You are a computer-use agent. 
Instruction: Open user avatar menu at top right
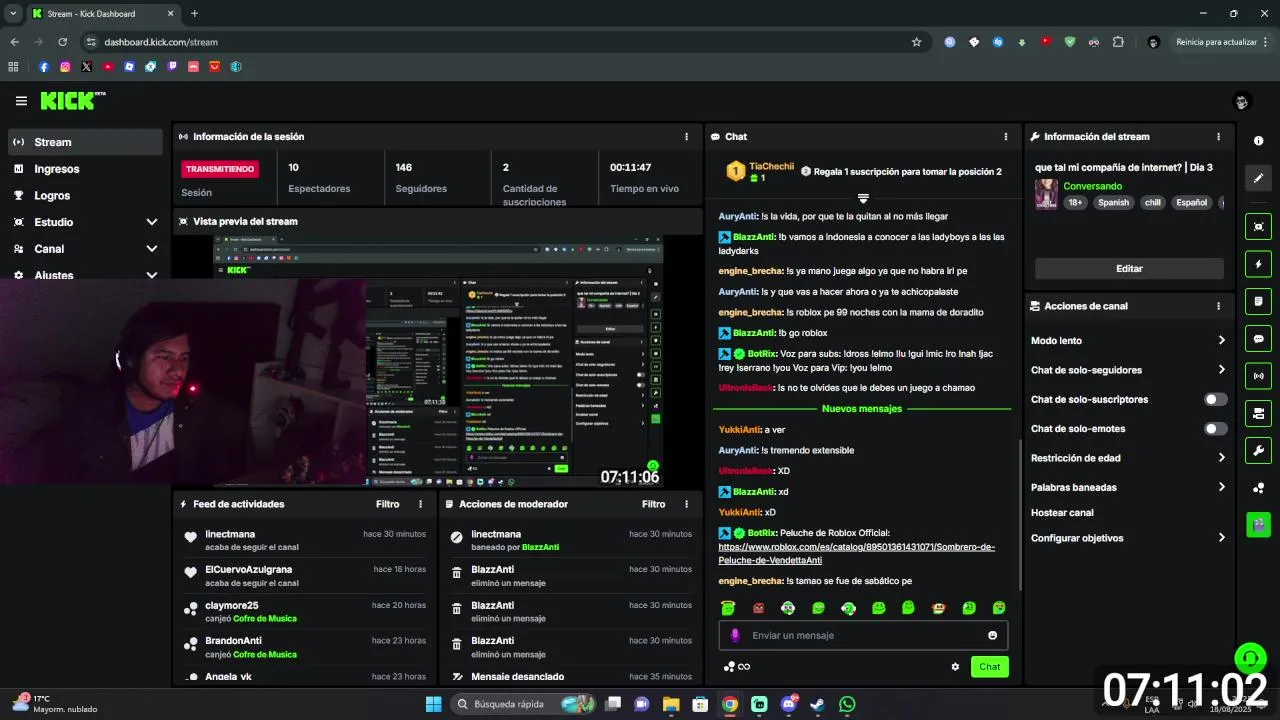pyautogui.click(x=1242, y=101)
